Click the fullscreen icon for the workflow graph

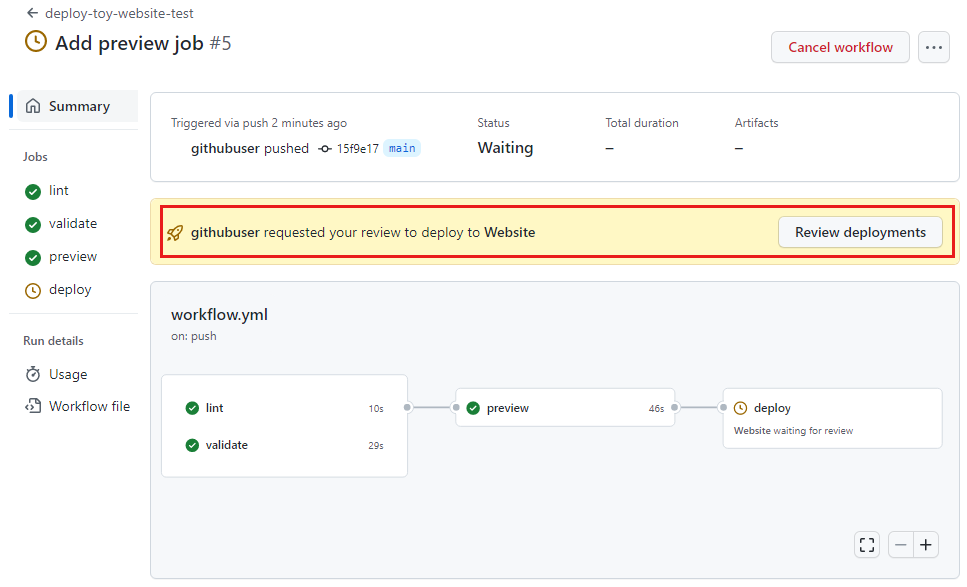(x=866, y=544)
